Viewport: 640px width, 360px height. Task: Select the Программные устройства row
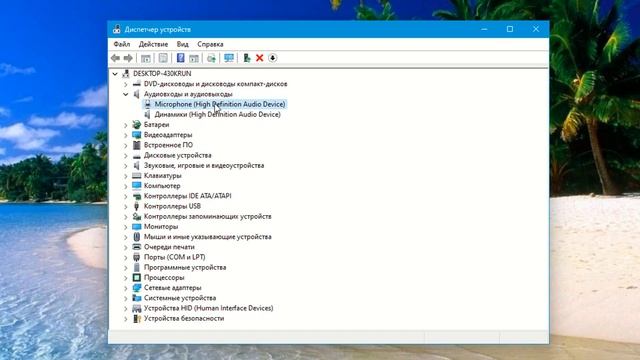pyautogui.click(x=185, y=267)
